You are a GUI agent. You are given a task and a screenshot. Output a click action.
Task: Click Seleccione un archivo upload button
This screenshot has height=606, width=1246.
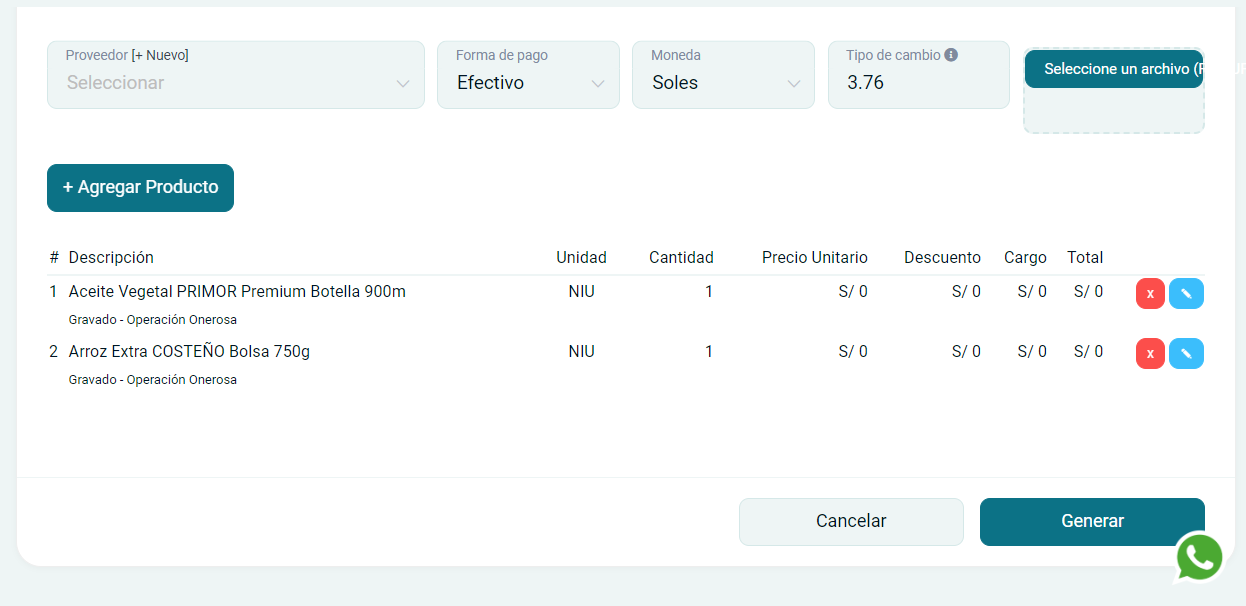(x=1114, y=69)
